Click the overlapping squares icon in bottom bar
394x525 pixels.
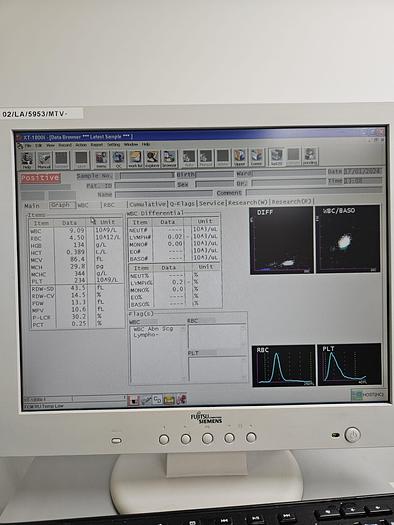pyautogui.click(x=157, y=399)
